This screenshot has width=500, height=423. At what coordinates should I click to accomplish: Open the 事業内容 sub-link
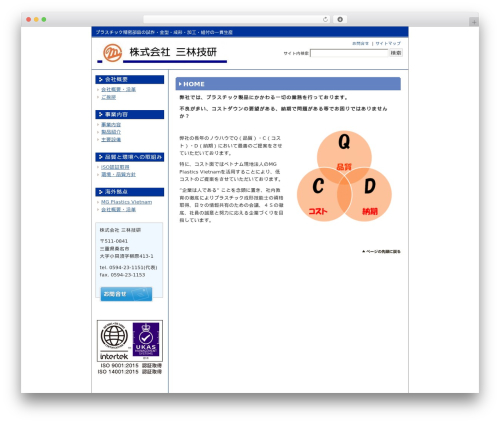(x=111, y=124)
